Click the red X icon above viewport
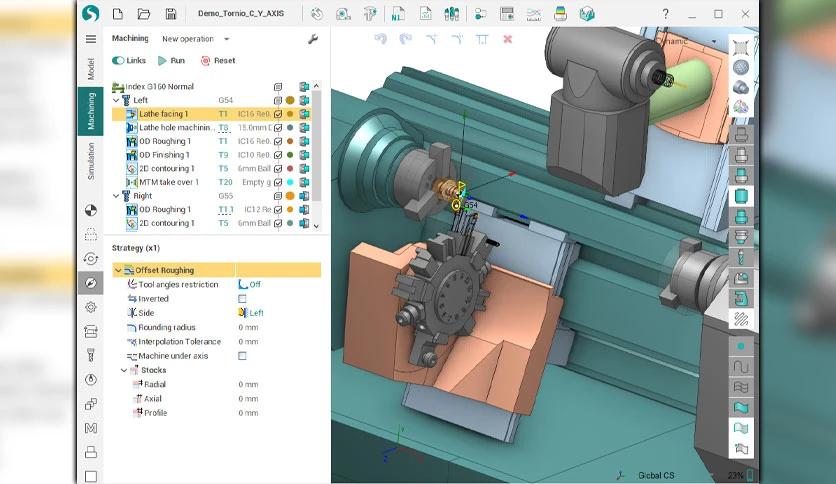 (x=508, y=39)
